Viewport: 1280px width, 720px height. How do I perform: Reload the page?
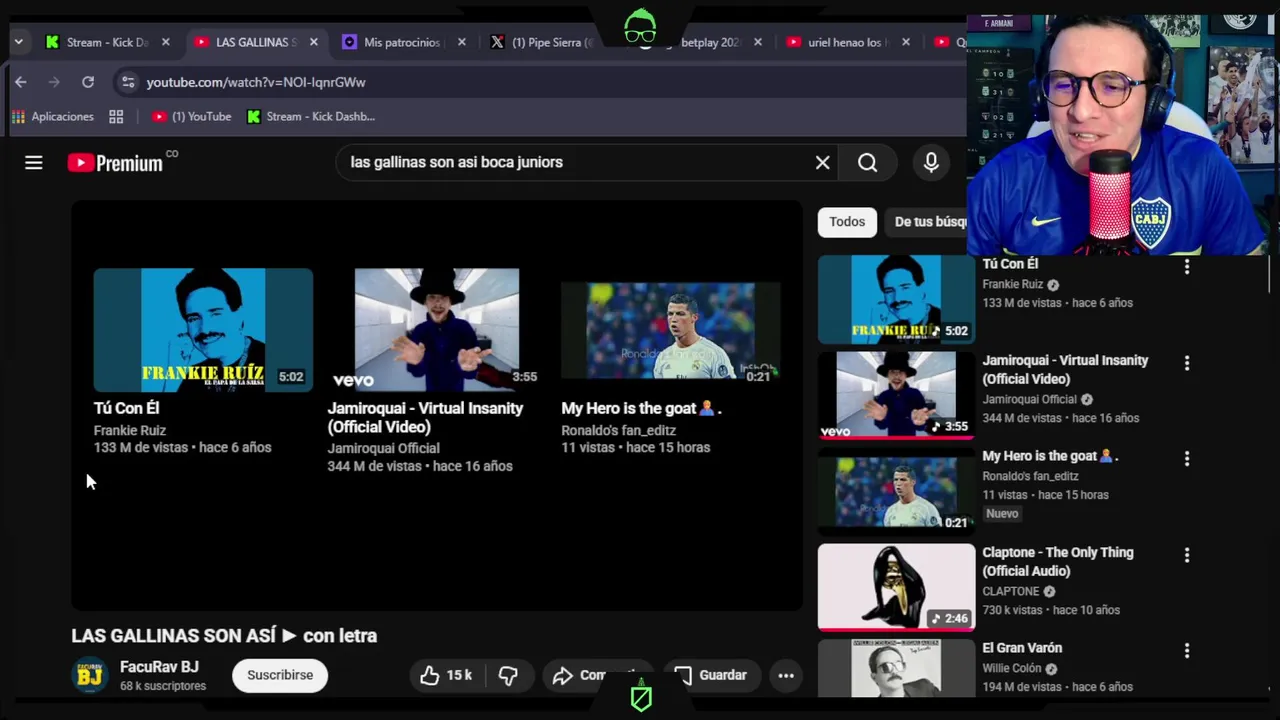click(88, 82)
